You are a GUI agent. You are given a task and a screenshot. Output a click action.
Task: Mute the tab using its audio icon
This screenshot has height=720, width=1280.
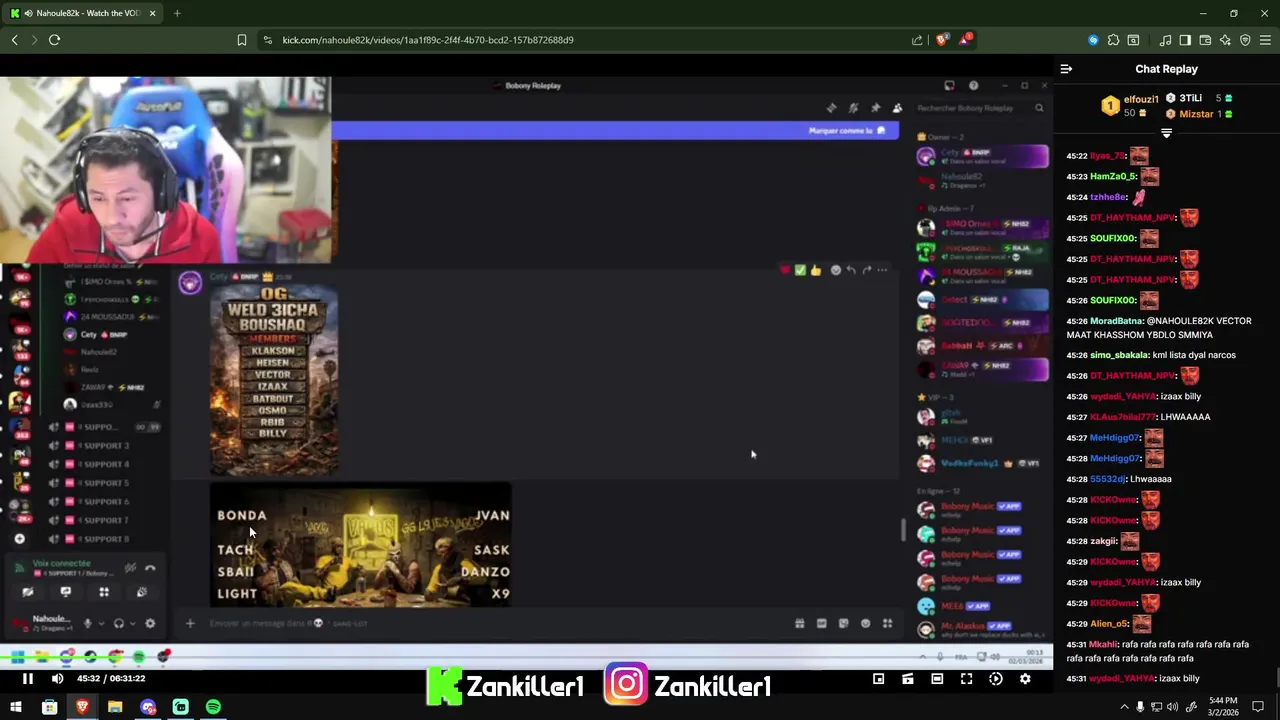point(28,13)
